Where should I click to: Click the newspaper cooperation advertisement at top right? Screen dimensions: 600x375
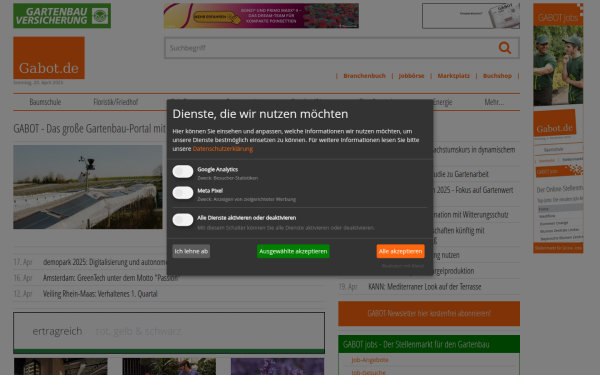471,16
